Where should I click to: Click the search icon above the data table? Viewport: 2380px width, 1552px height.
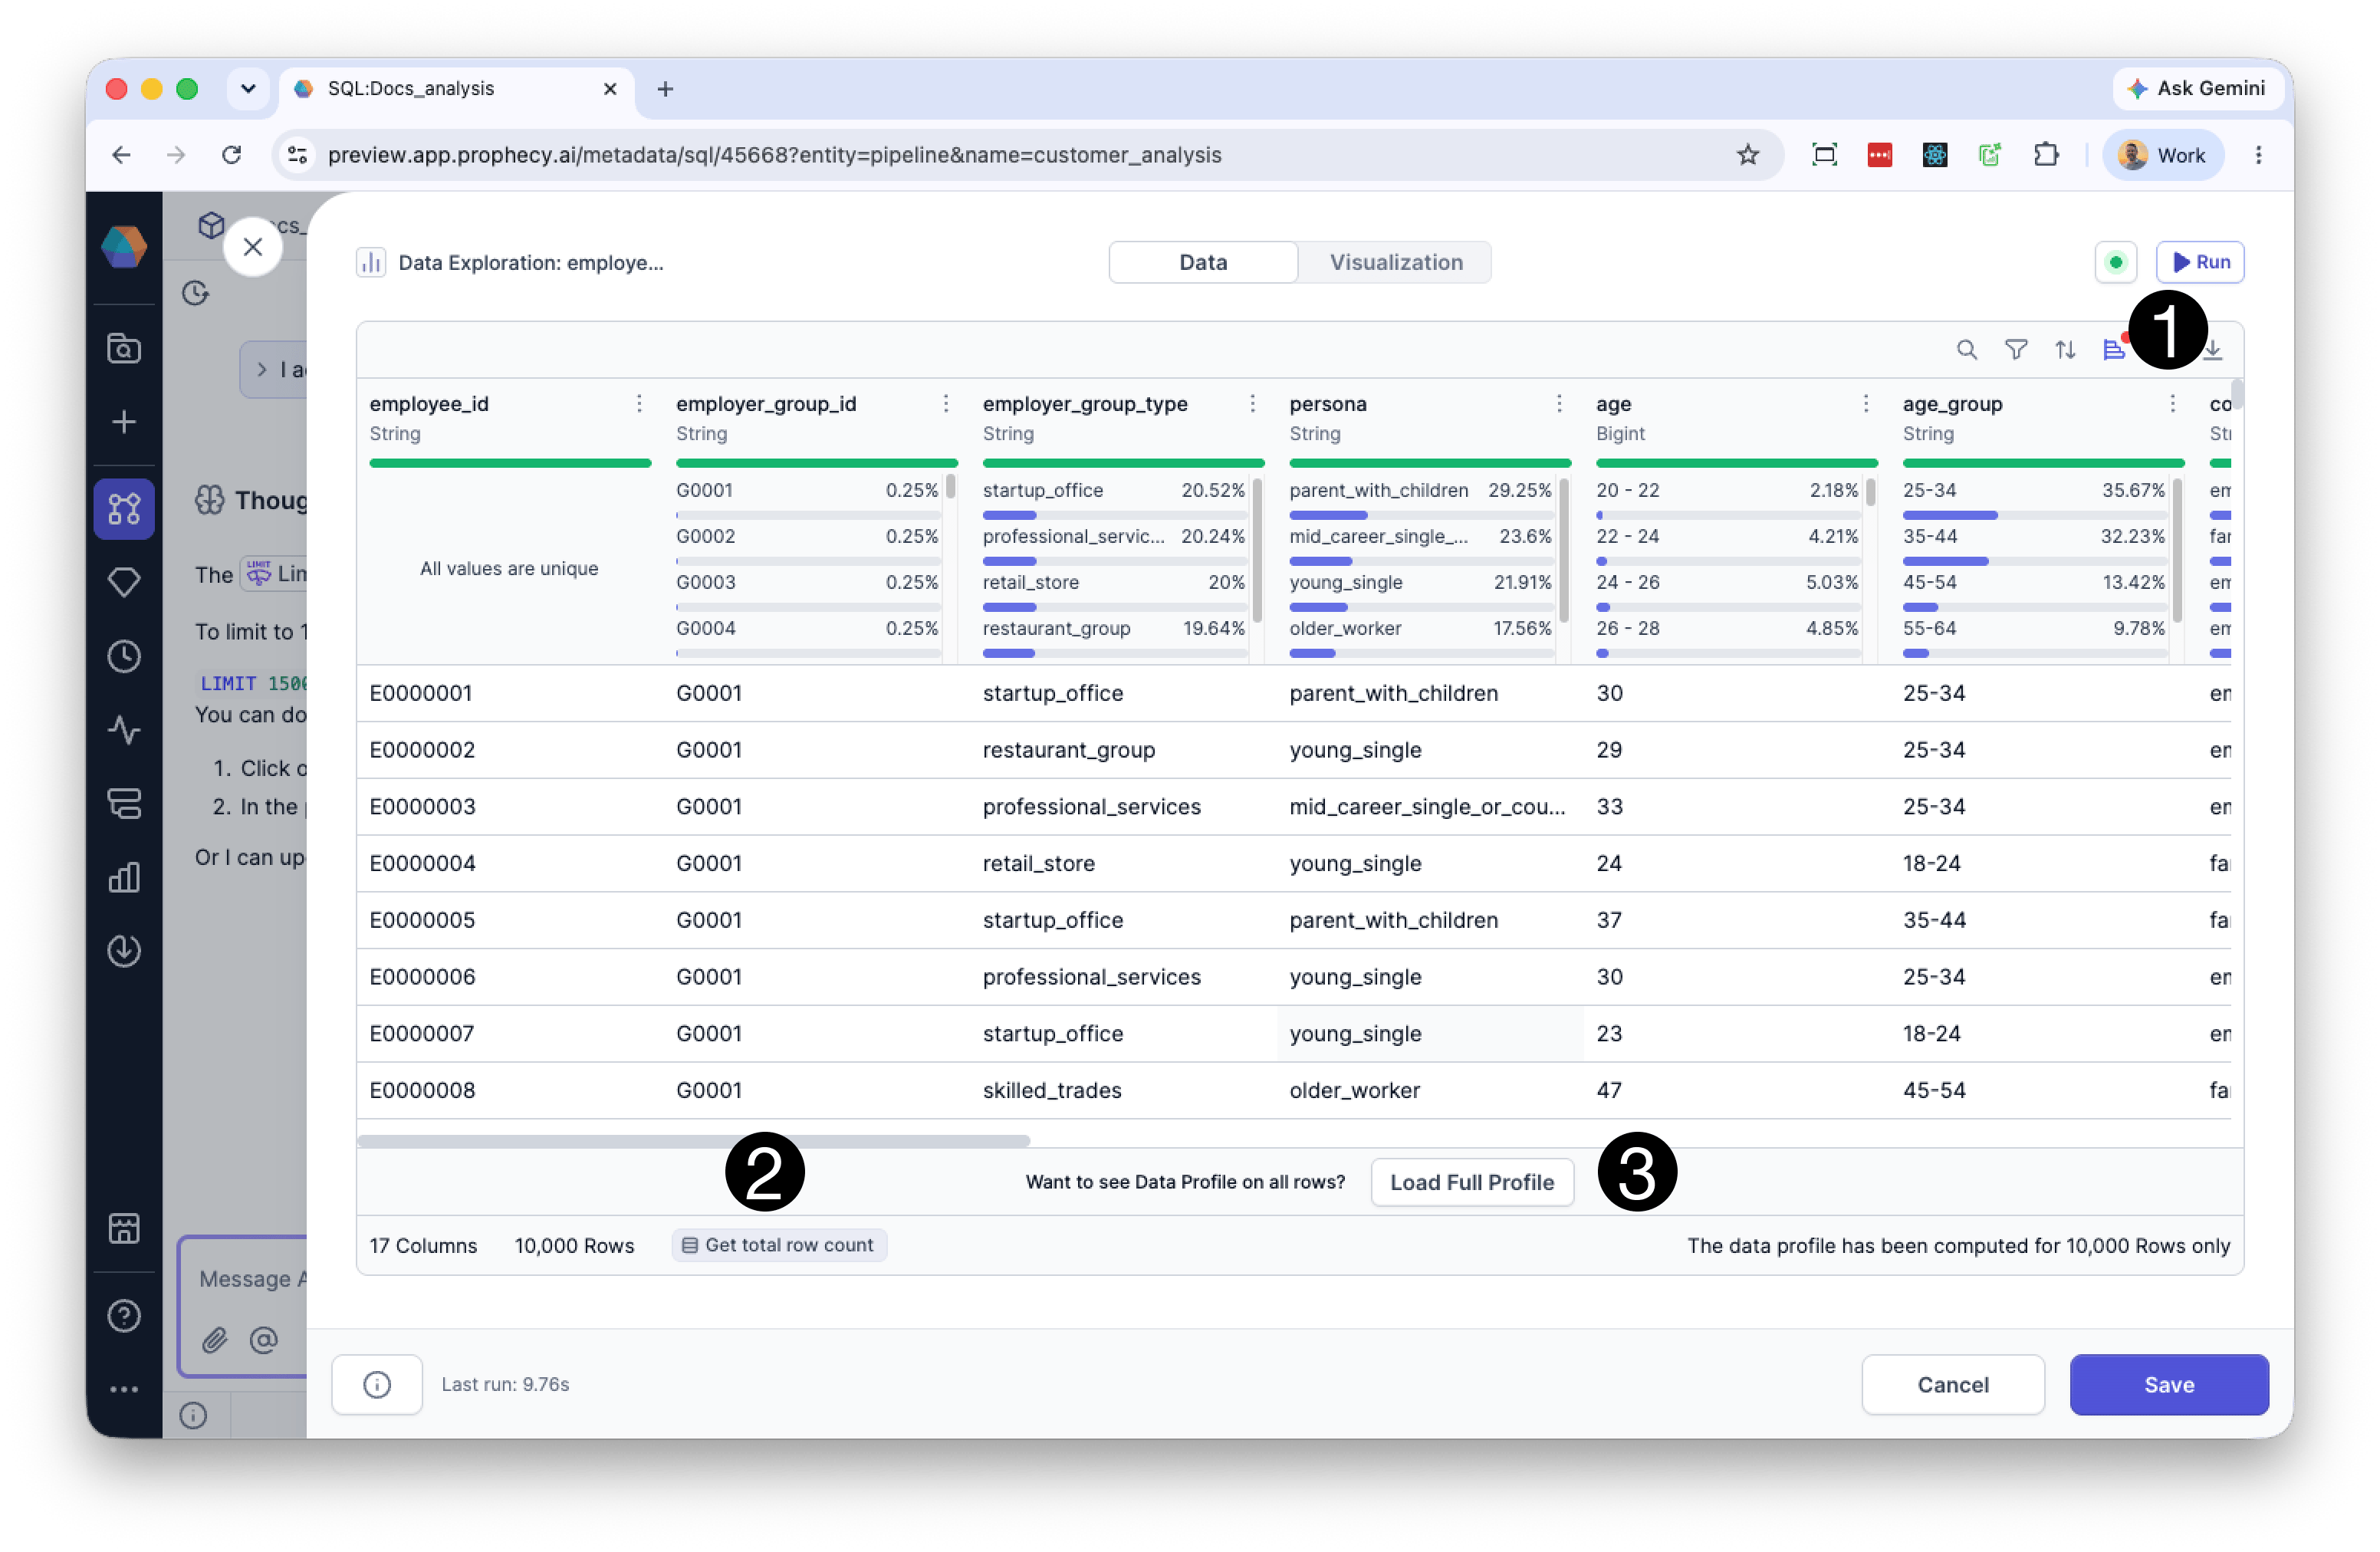(x=1966, y=349)
